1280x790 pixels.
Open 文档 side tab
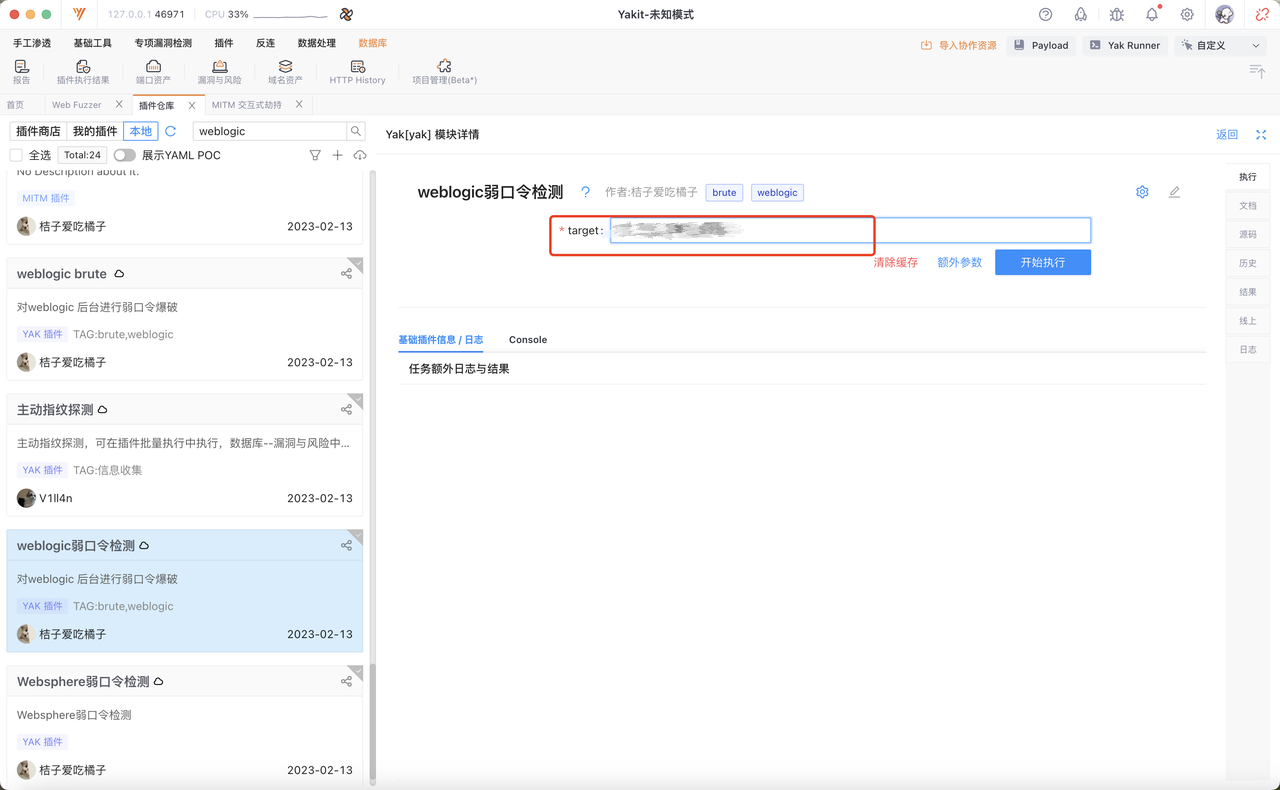[x=1247, y=205]
